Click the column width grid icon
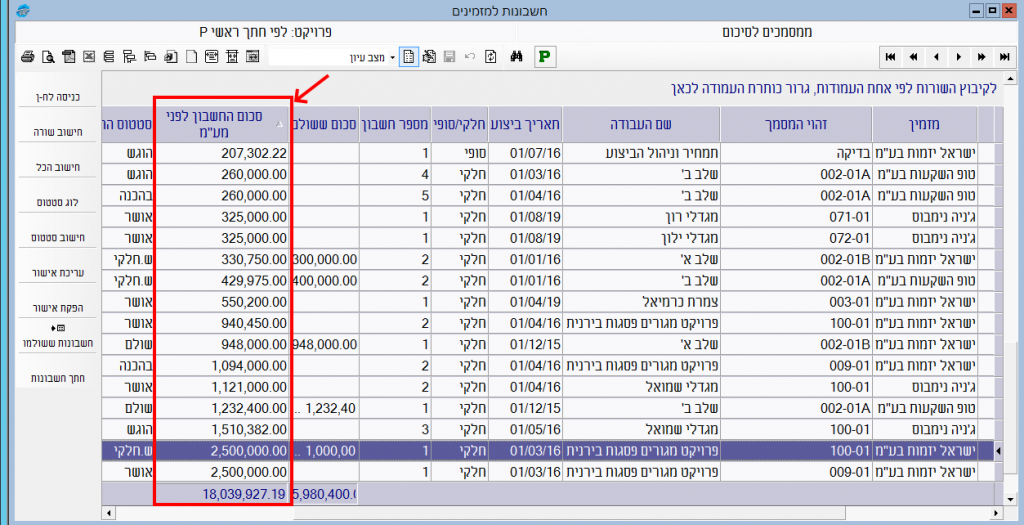Screen dimensions: 1024x525 click(x=253, y=57)
